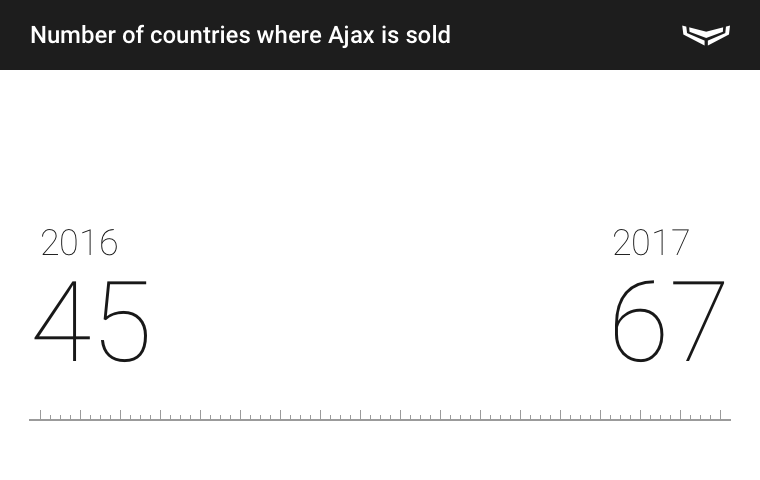
Task: Select the 2017 year label
Action: click(x=651, y=243)
